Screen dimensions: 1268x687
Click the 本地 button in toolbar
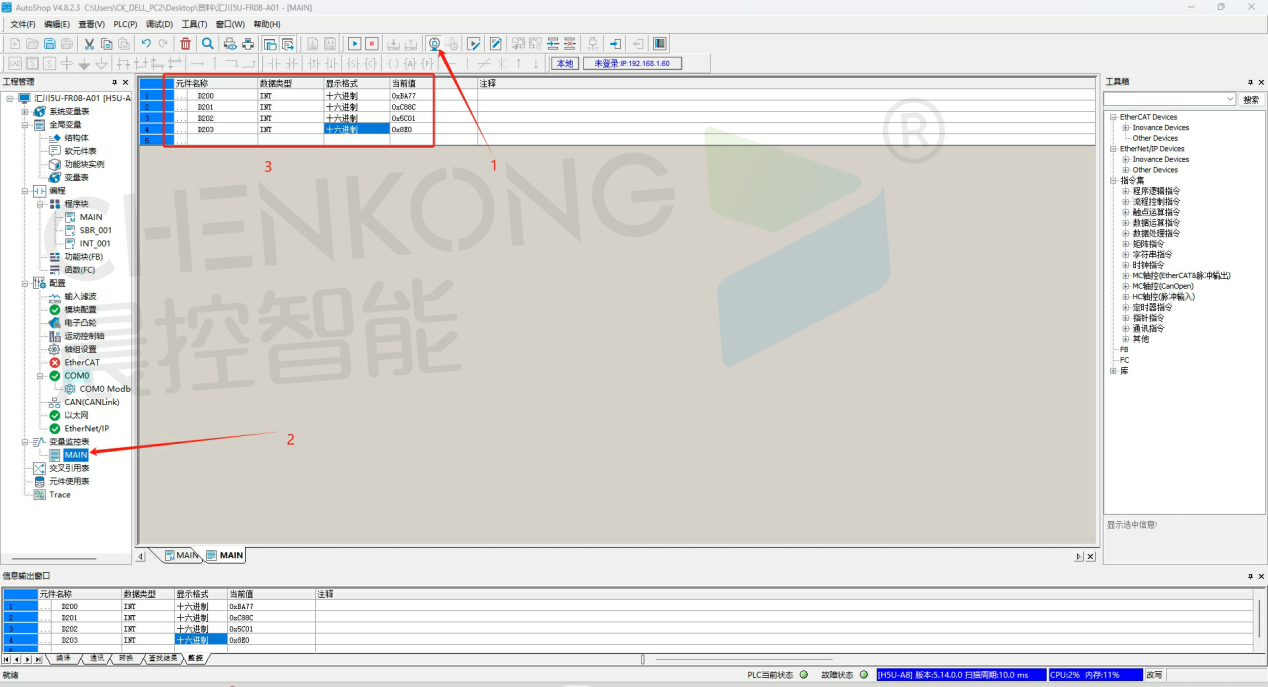click(565, 63)
